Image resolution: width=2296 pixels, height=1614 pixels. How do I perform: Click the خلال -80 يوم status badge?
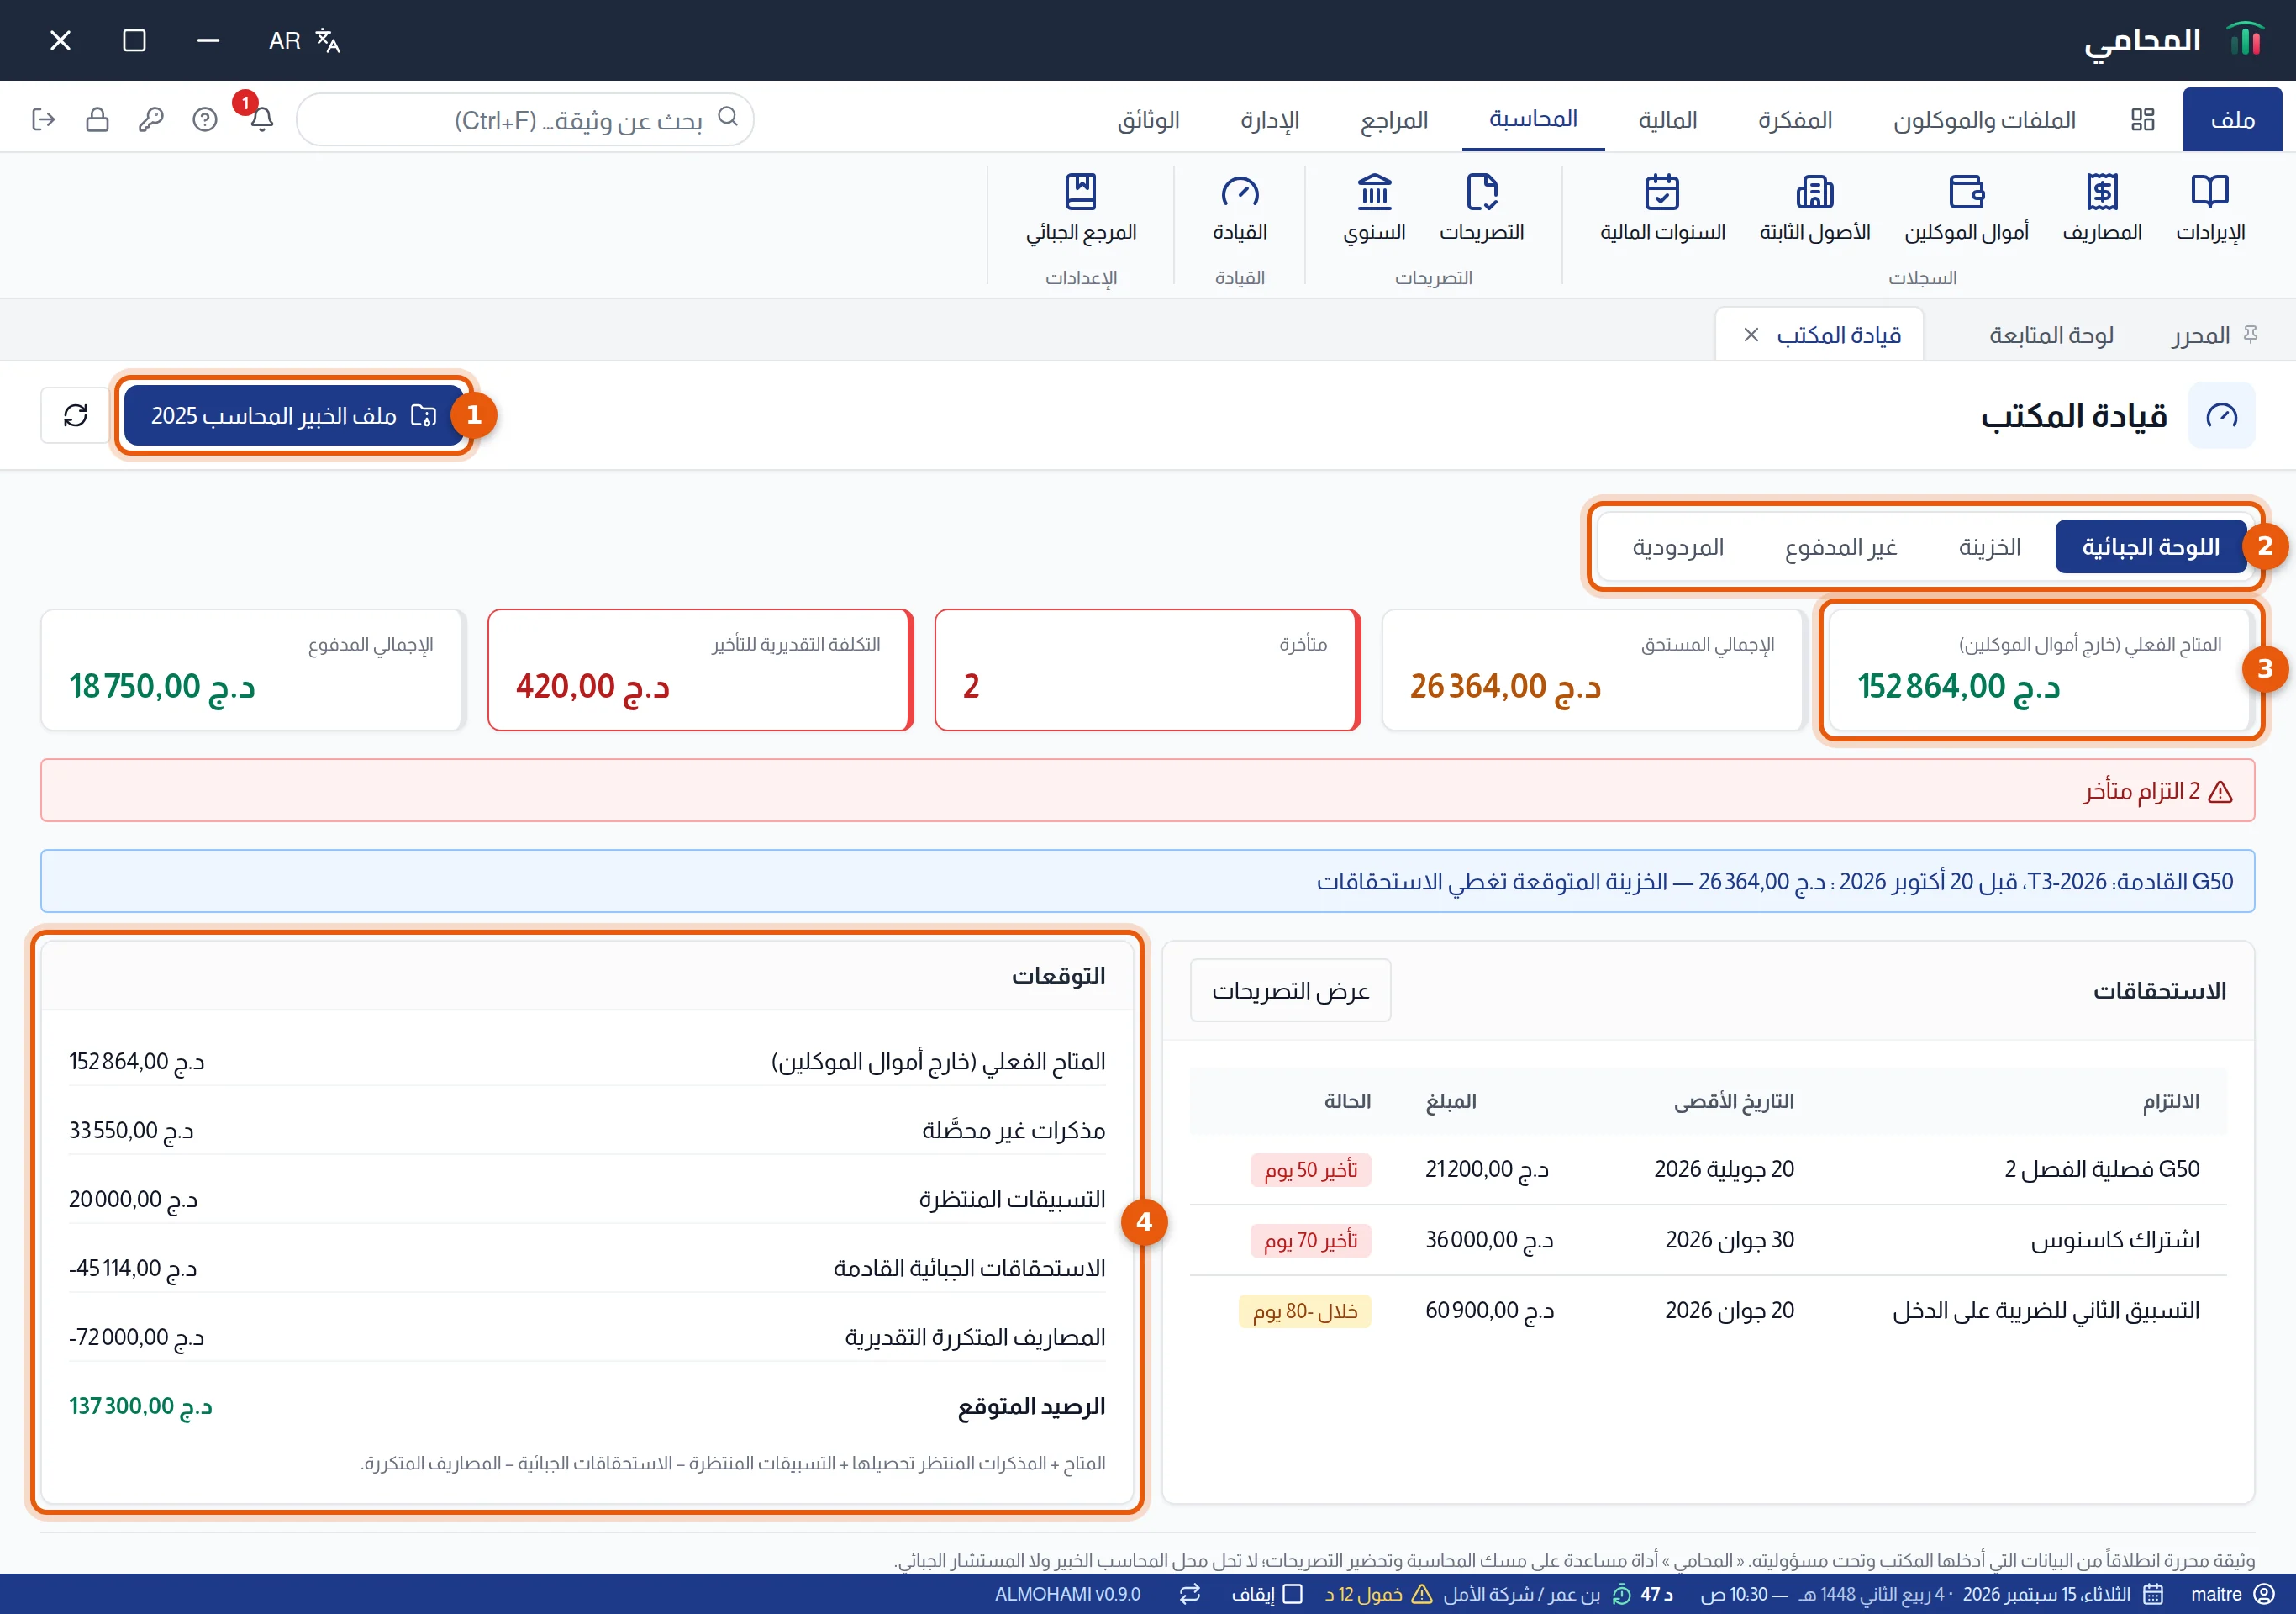point(1305,1312)
